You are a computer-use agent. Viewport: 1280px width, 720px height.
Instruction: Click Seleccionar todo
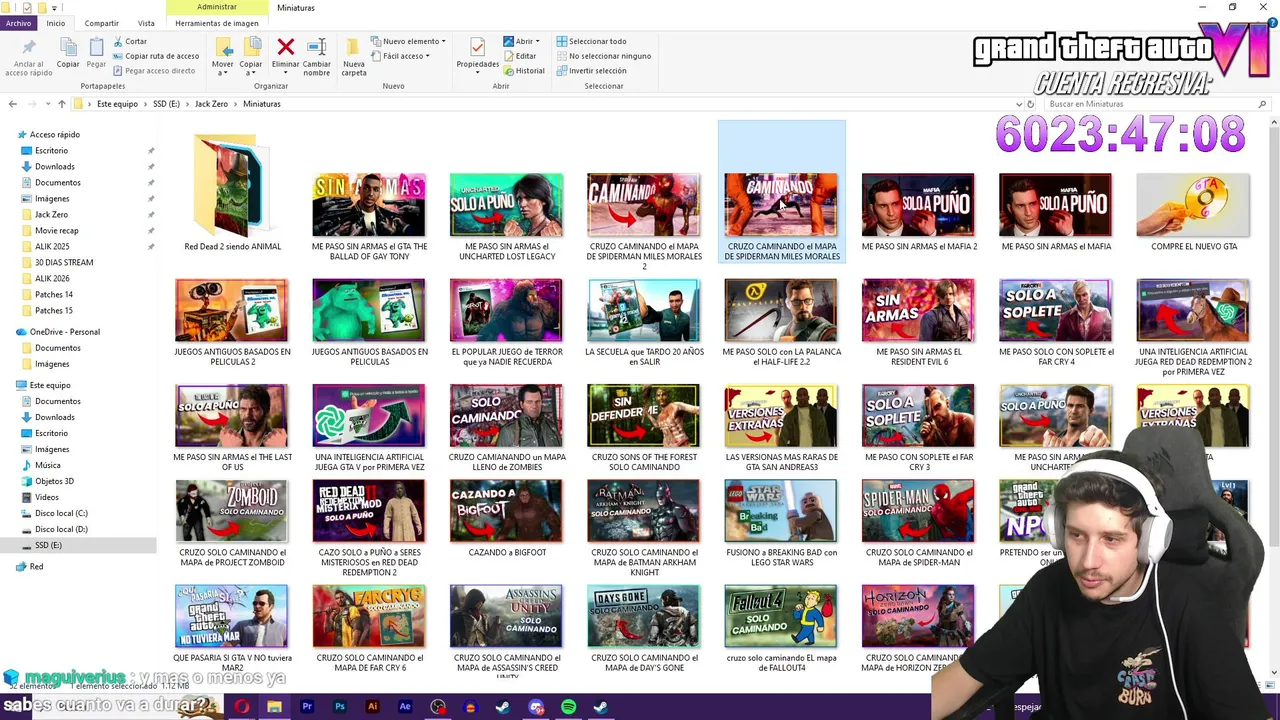click(591, 41)
